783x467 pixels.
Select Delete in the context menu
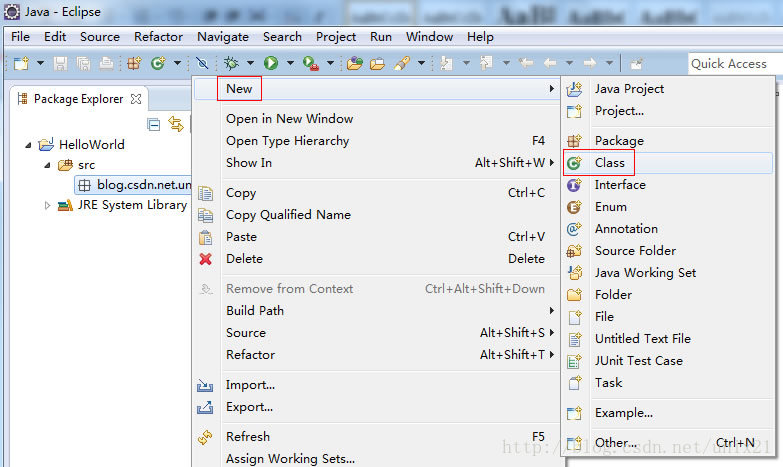point(376,259)
